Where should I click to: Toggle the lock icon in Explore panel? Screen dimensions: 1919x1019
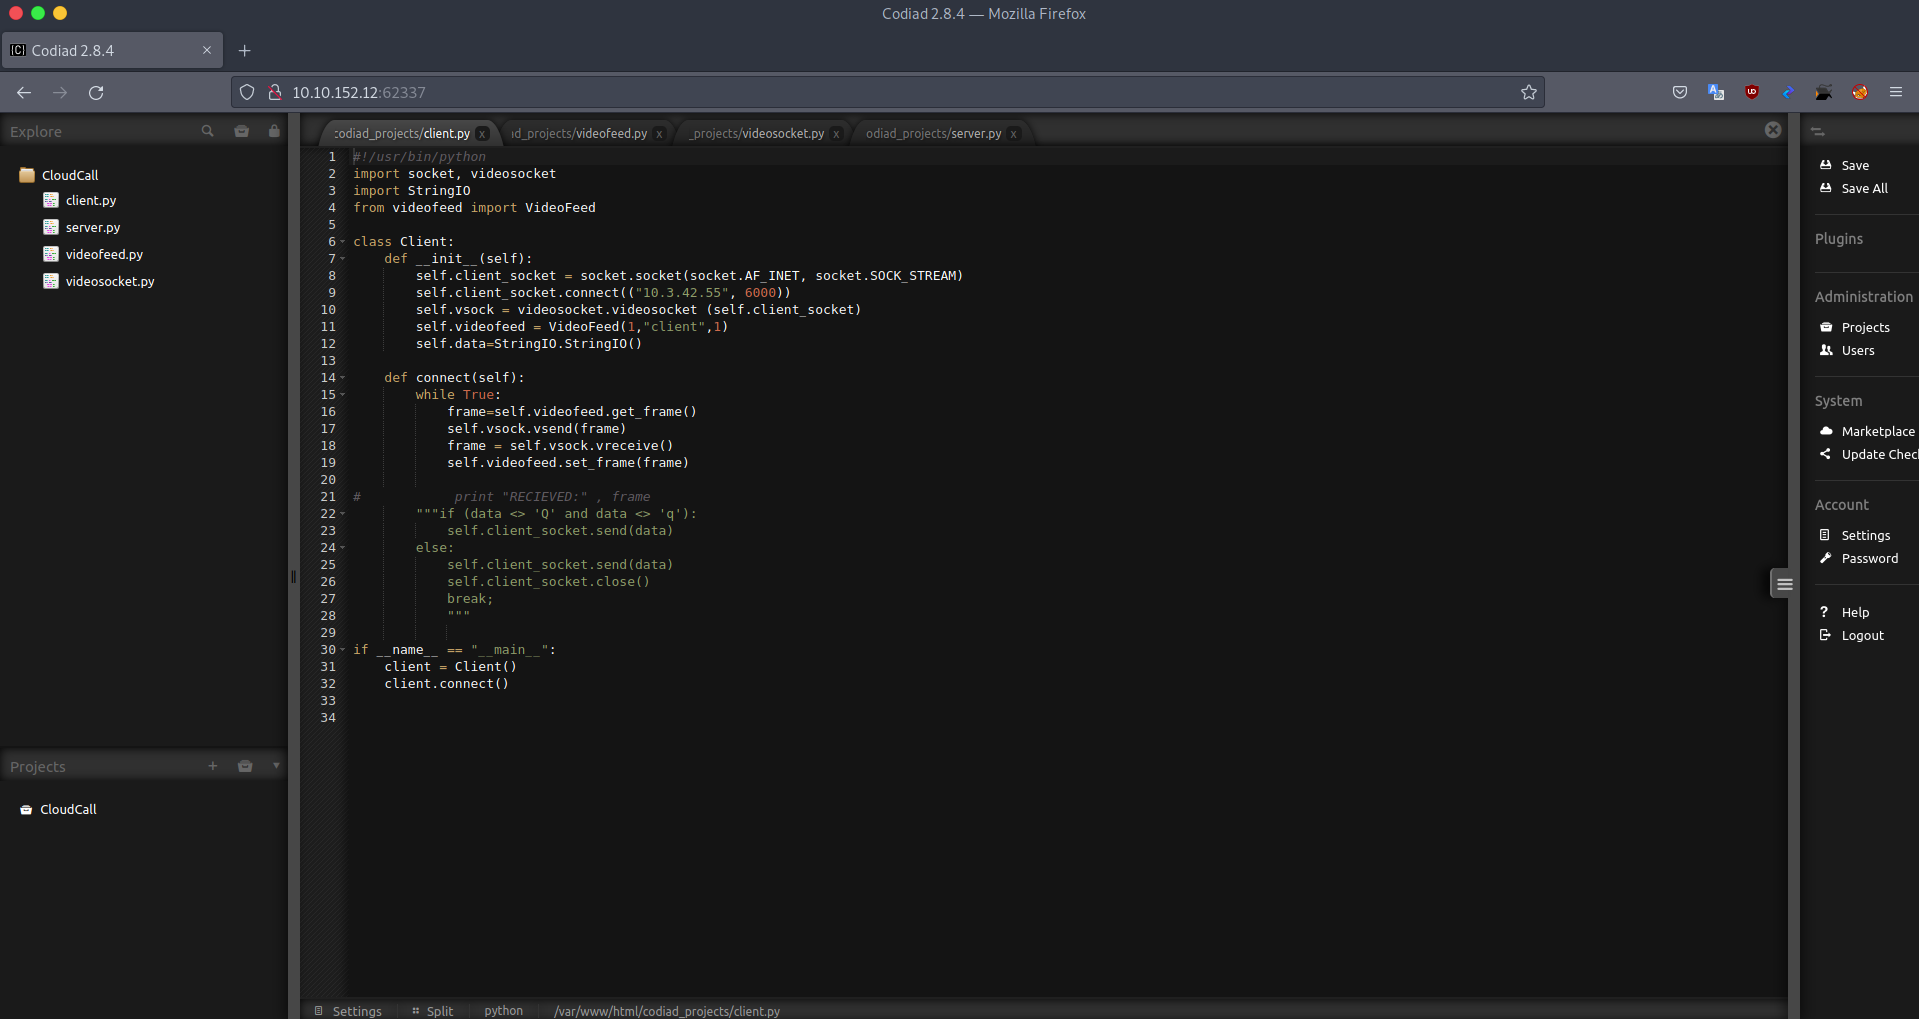point(274,131)
